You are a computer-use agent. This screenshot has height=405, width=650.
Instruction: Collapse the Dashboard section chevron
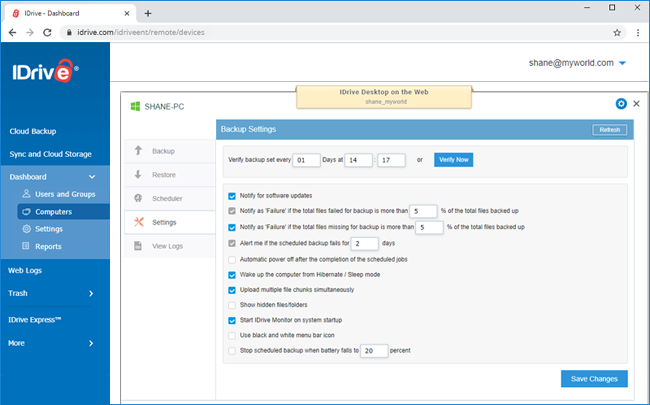(x=92, y=177)
